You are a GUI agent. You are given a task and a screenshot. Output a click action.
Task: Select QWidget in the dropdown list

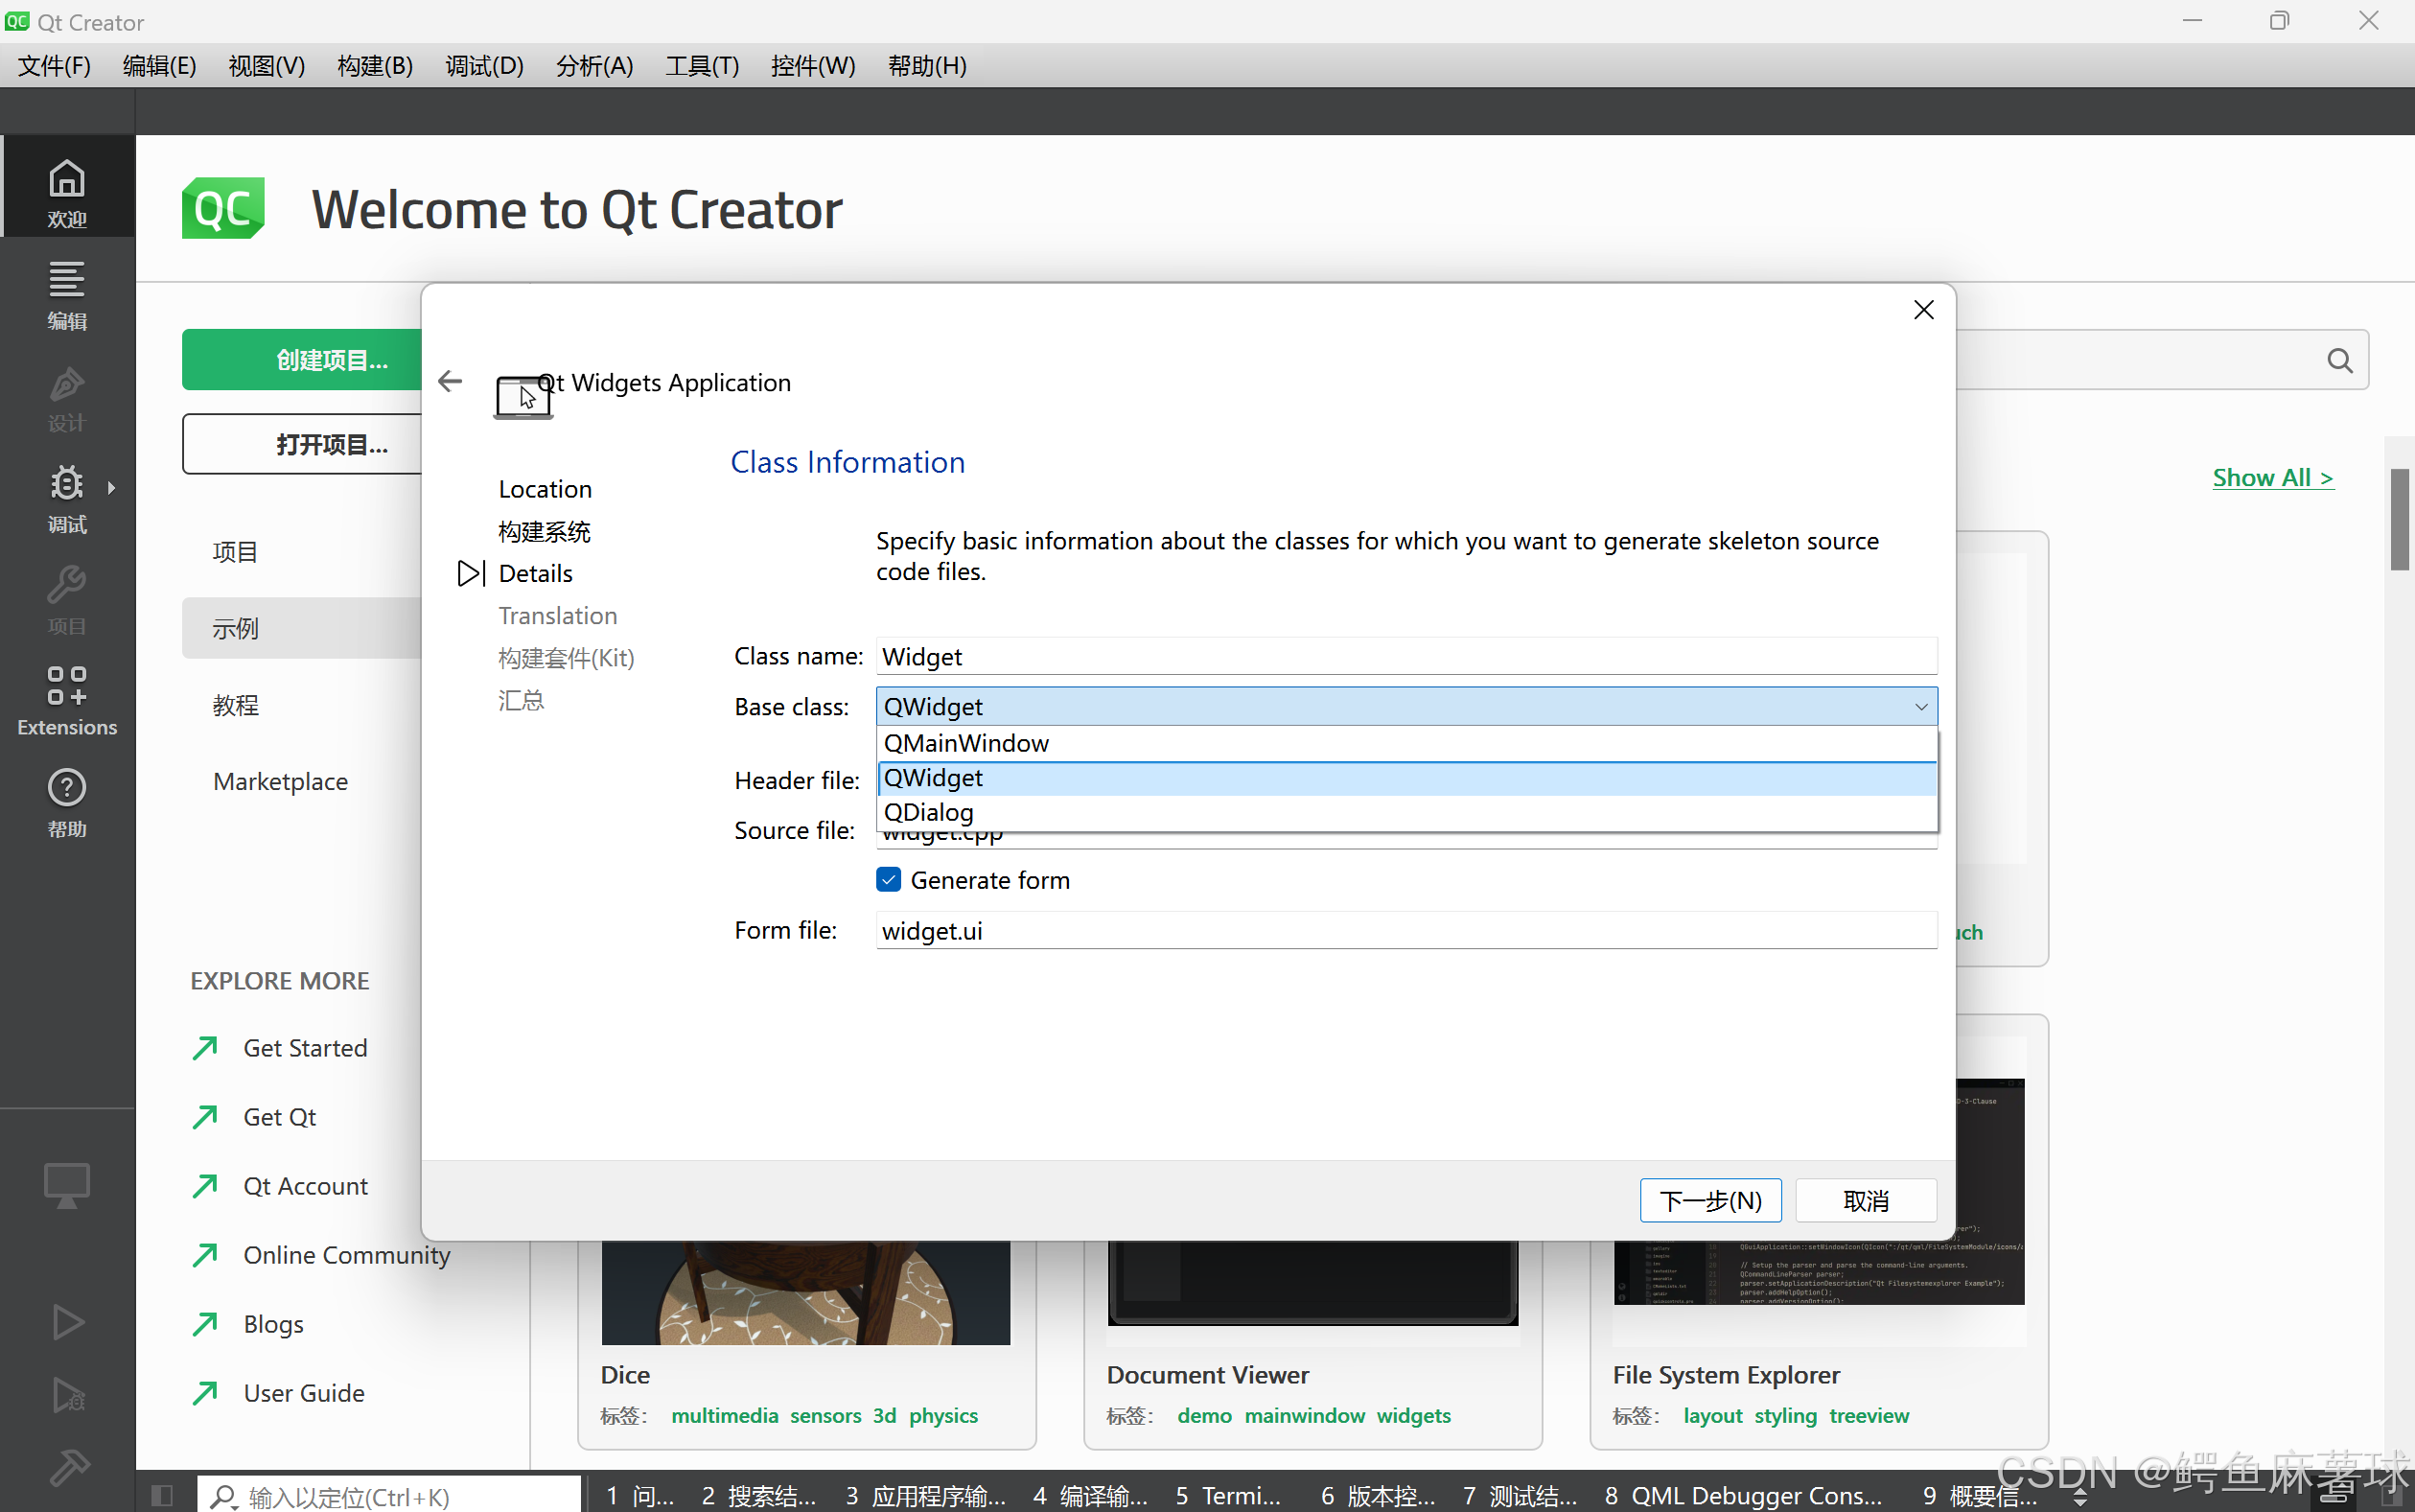tap(1407, 778)
